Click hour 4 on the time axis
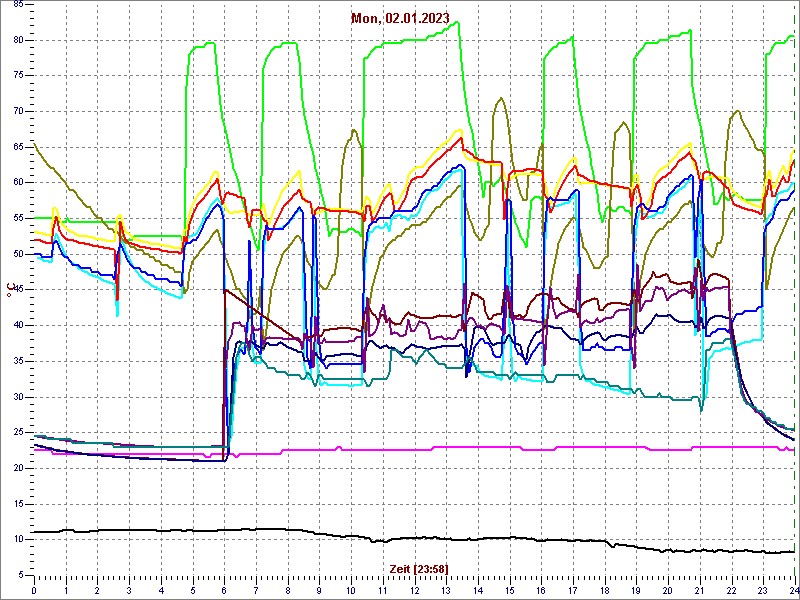The width and height of the screenshot is (800, 600). (161, 590)
